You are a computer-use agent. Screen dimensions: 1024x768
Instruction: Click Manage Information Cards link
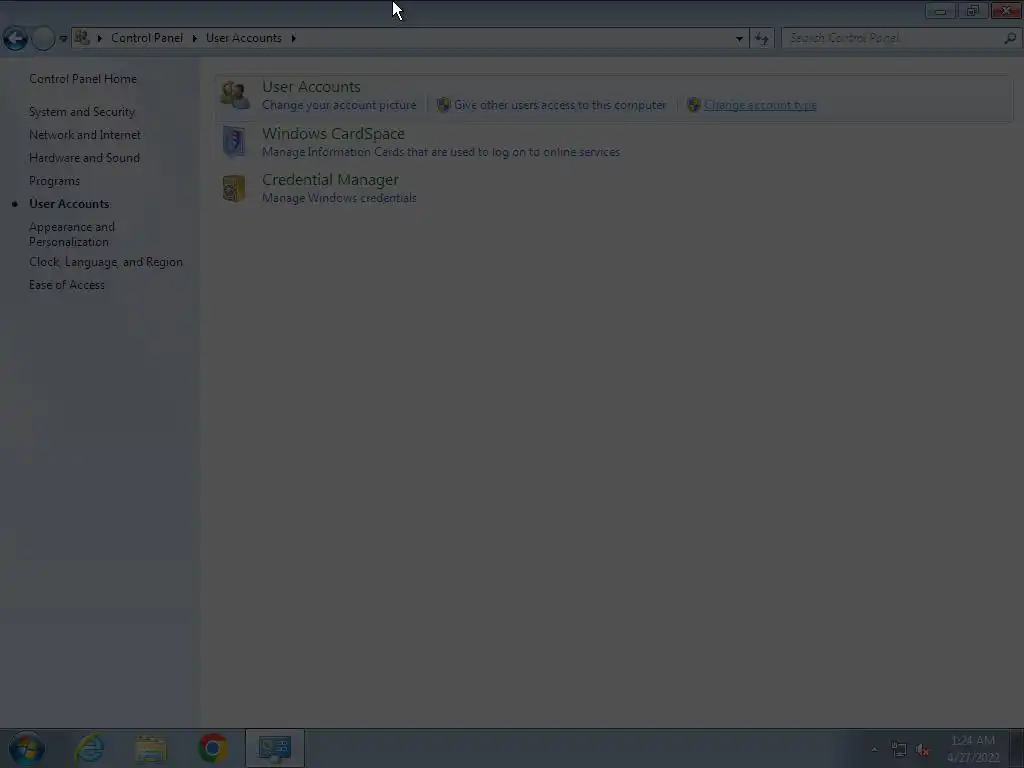pyautogui.click(x=441, y=152)
